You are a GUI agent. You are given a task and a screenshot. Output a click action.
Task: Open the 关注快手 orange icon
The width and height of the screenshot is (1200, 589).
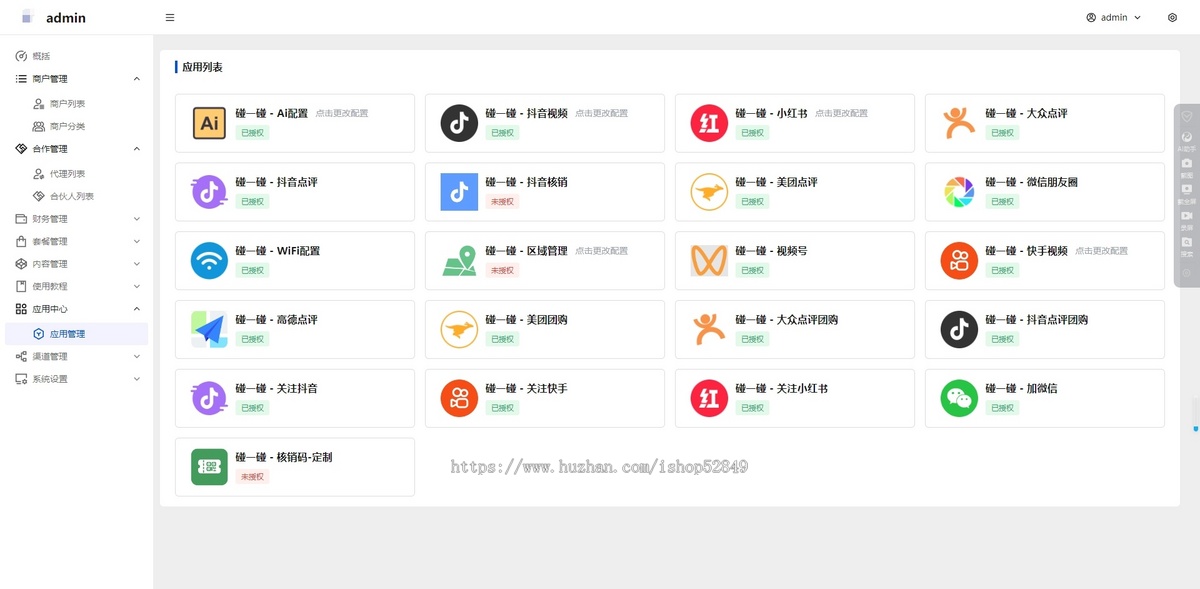click(x=459, y=398)
